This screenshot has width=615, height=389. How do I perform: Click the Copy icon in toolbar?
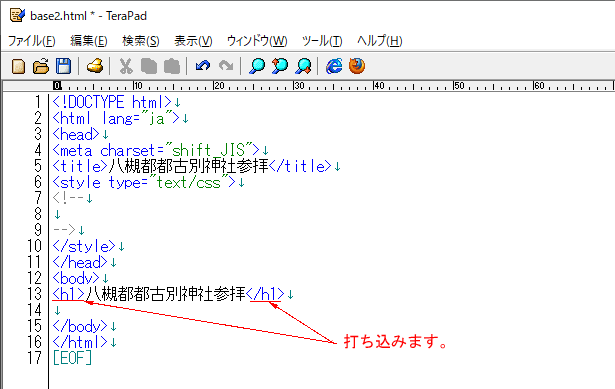149,66
